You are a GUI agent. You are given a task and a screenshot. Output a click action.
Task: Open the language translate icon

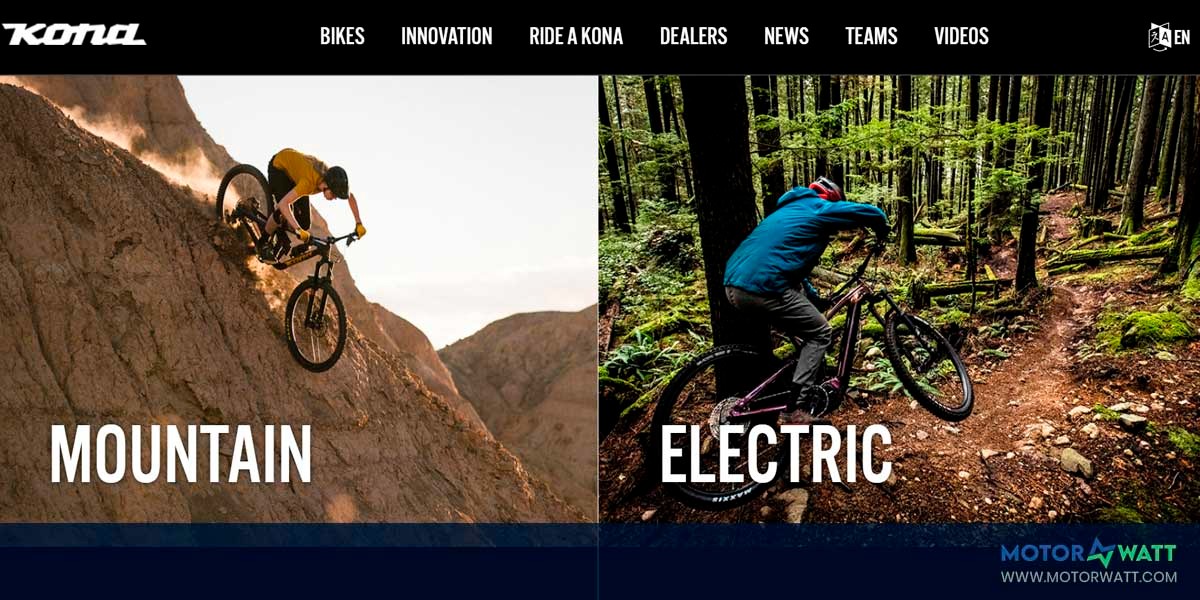[1159, 36]
